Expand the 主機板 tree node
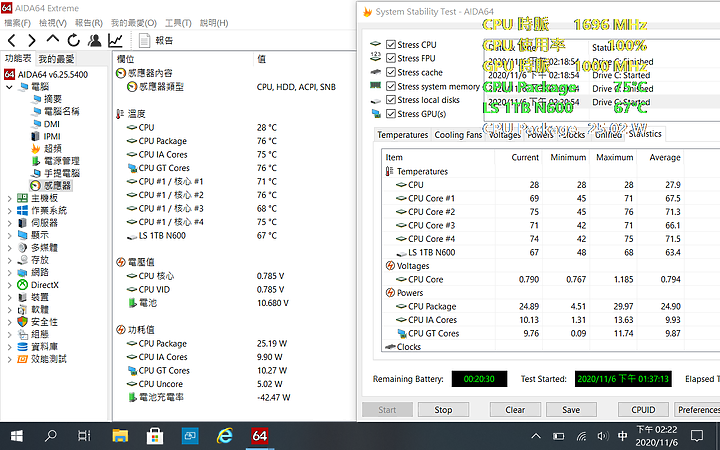720x450 pixels. pos(9,198)
